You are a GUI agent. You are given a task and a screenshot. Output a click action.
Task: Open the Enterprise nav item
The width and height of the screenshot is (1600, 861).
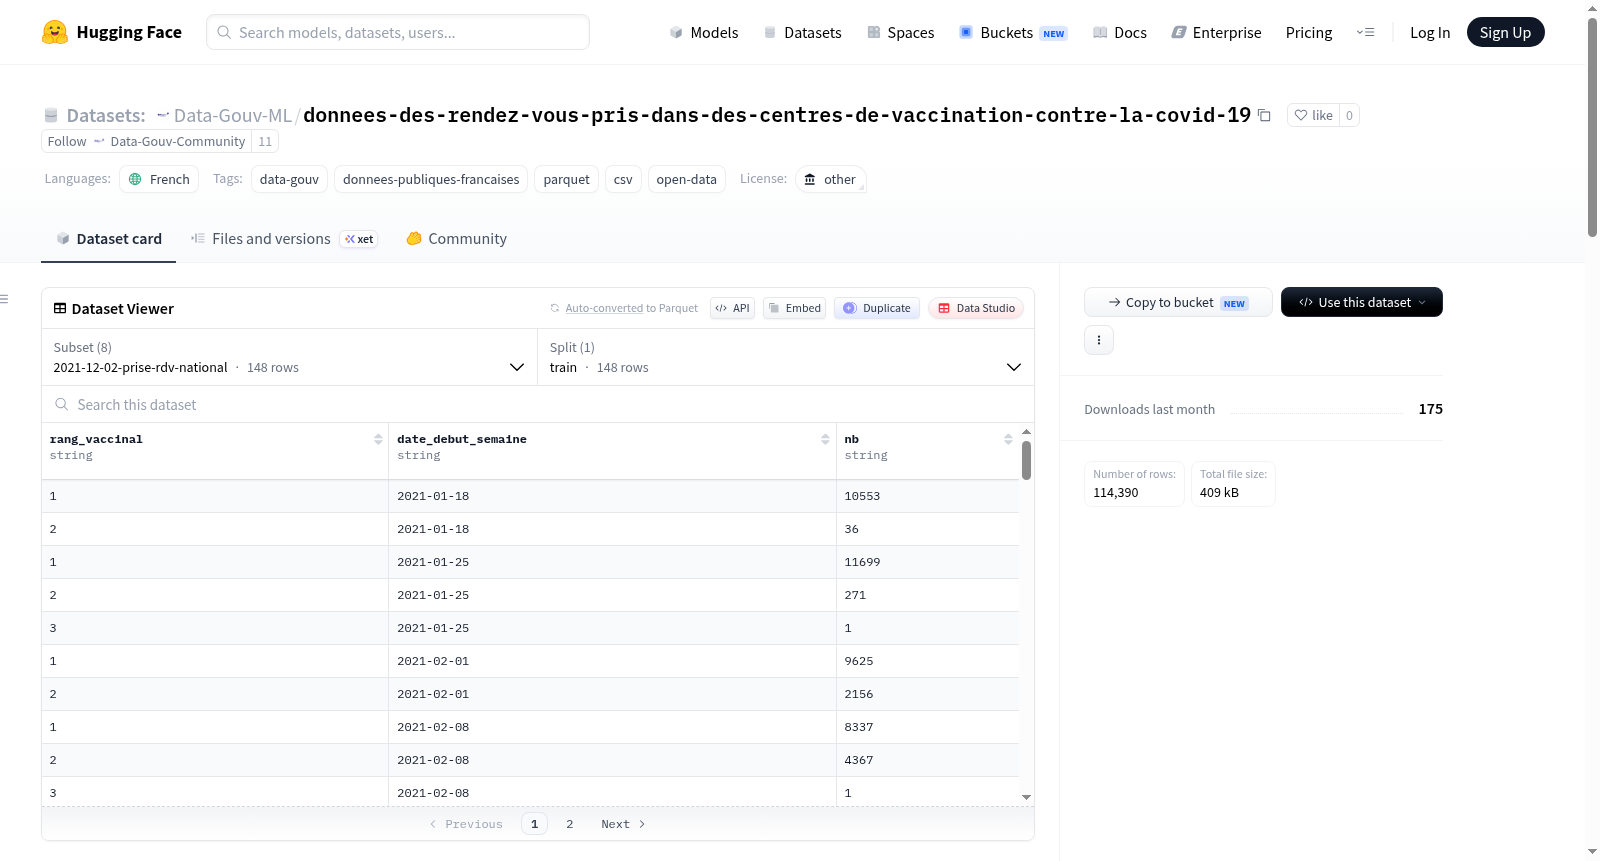1217,32
